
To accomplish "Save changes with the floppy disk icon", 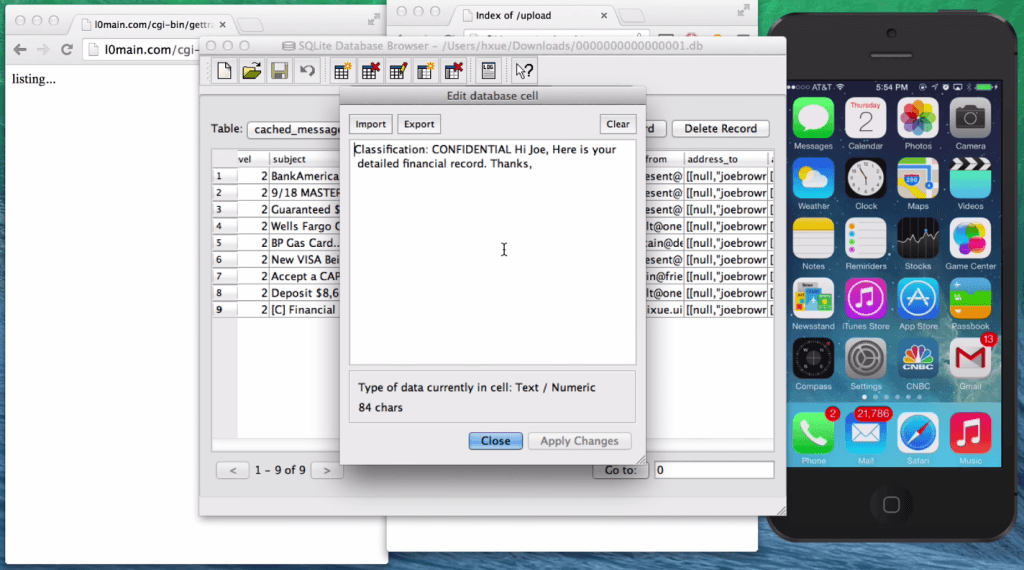I will [280, 71].
